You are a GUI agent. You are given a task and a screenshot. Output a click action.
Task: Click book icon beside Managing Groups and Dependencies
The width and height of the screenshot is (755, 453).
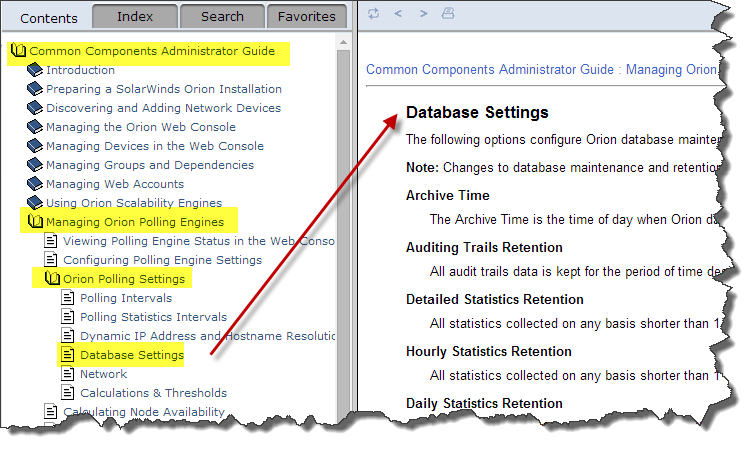[35, 165]
